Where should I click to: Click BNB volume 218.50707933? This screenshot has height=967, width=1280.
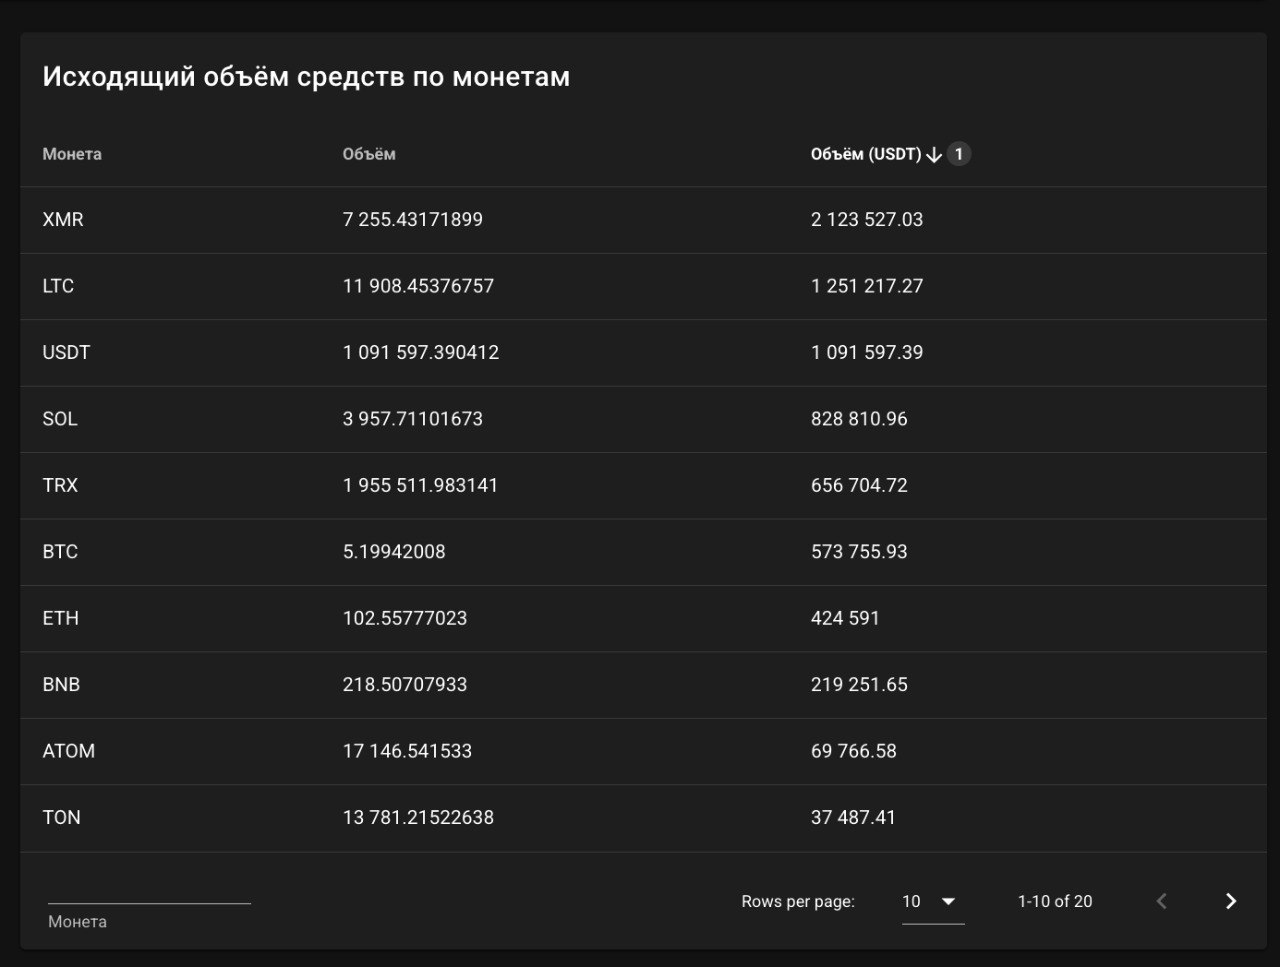[405, 685]
